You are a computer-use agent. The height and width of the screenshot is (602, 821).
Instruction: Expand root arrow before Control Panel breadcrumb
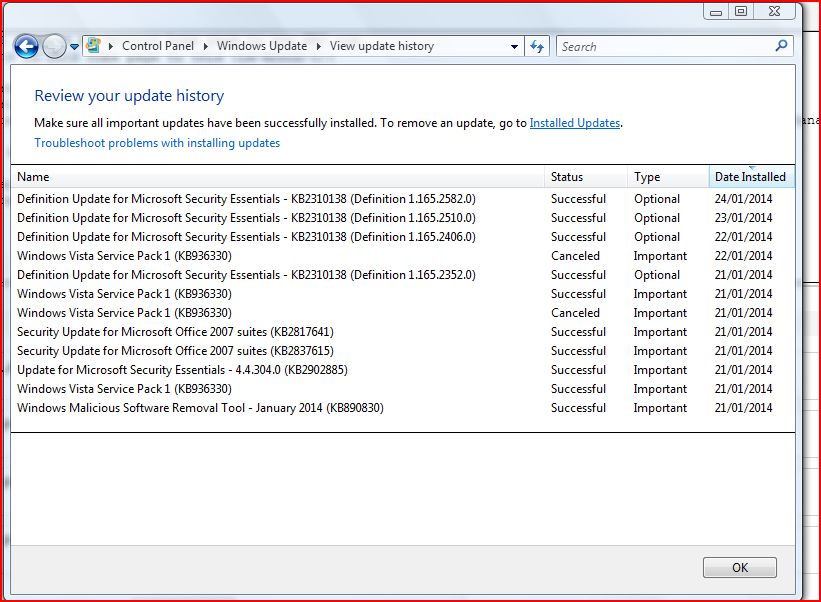[x=110, y=46]
